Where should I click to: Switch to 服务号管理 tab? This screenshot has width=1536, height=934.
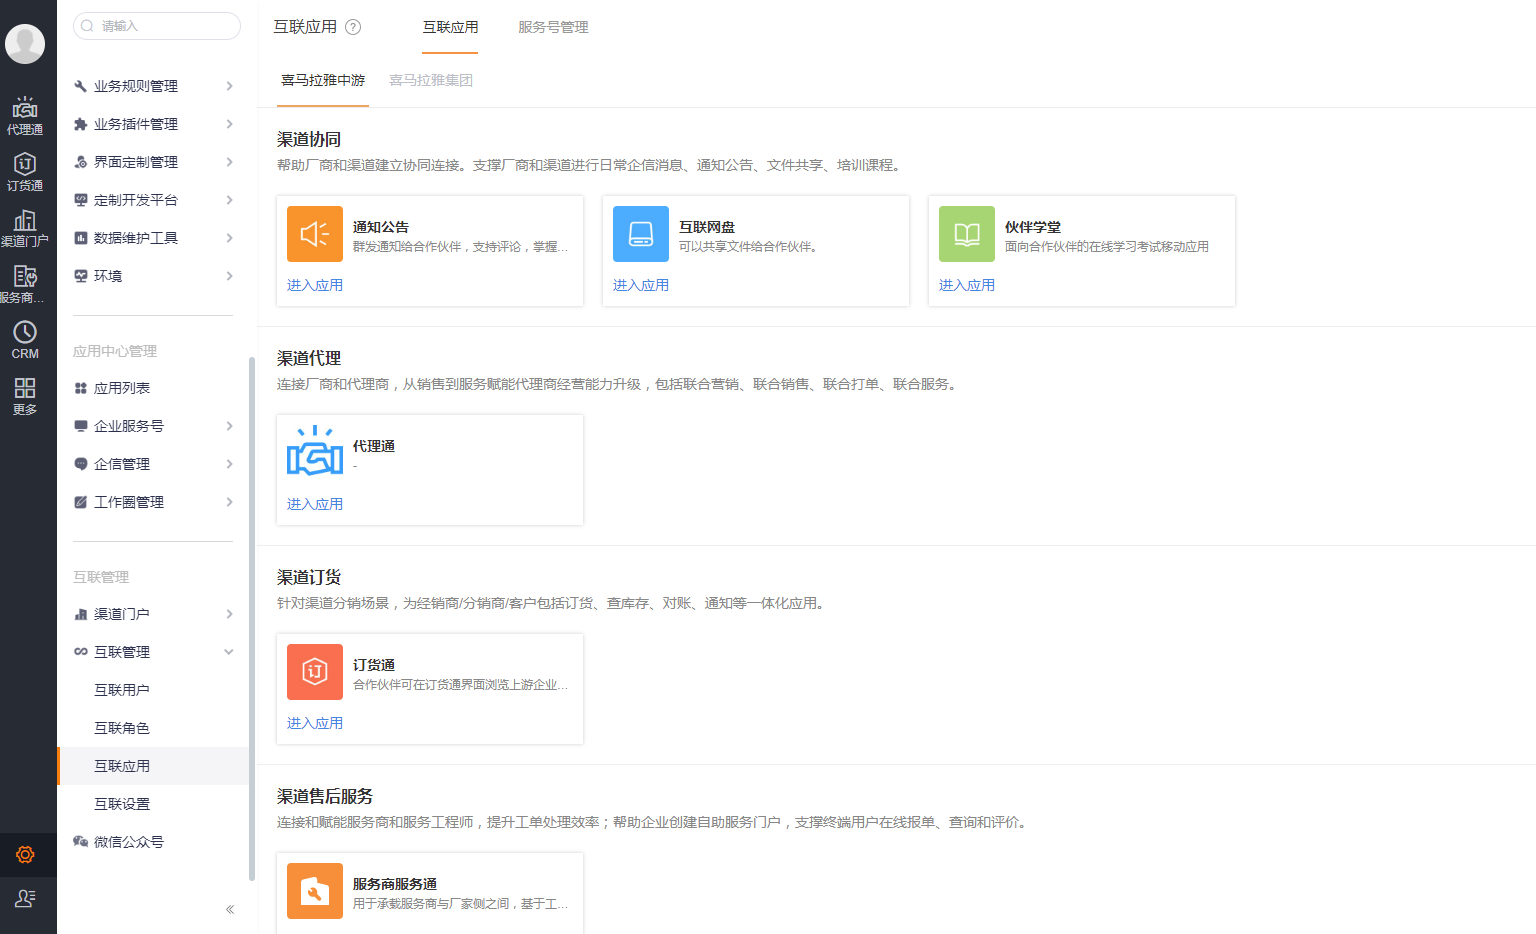click(x=553, y=27)
